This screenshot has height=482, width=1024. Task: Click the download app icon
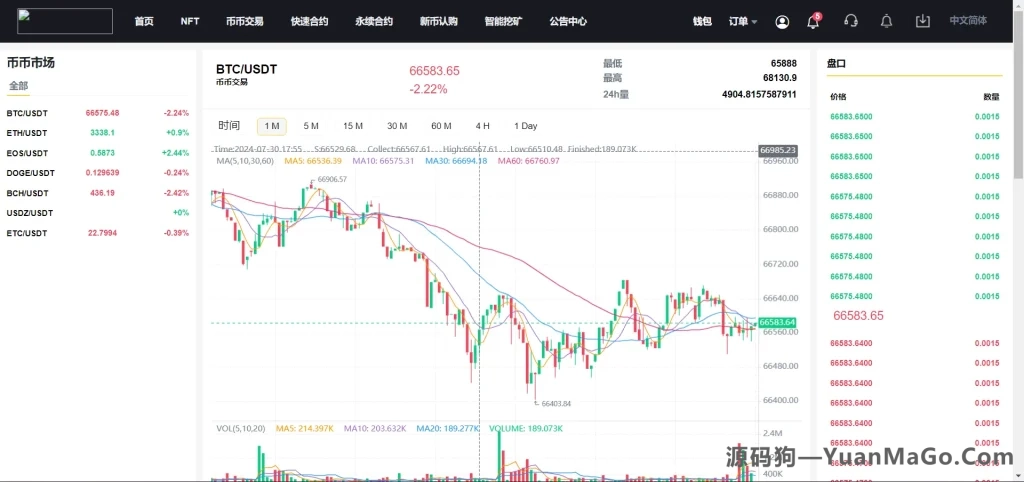[922, 21]
